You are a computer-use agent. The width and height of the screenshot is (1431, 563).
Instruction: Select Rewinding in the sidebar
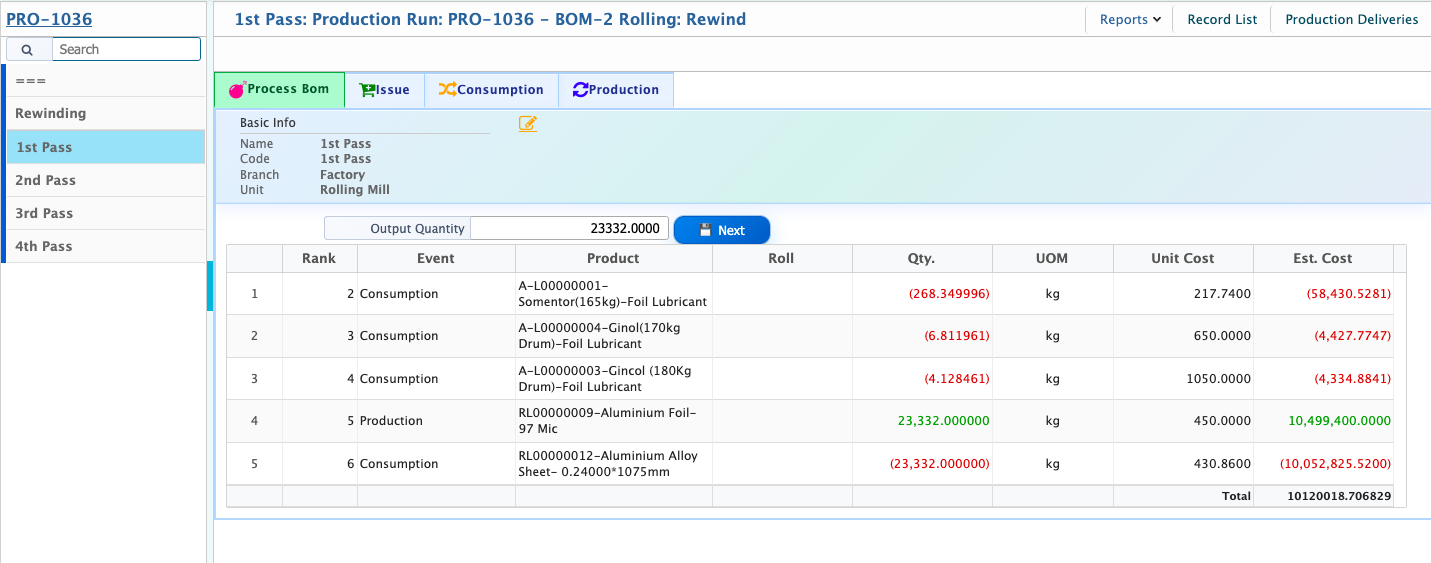[x=105, y=113]
